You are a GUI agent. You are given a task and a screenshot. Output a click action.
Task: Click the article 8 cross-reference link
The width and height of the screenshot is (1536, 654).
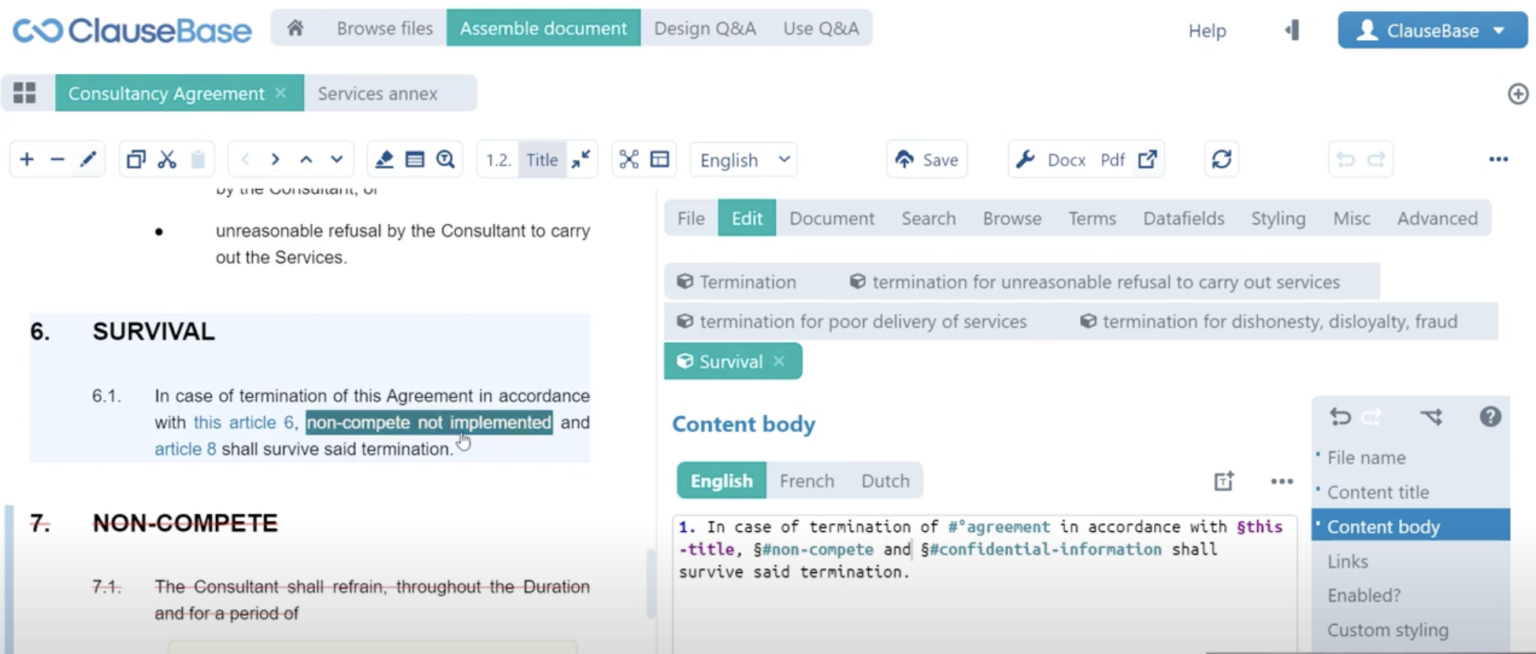click(x=185, y=449)
